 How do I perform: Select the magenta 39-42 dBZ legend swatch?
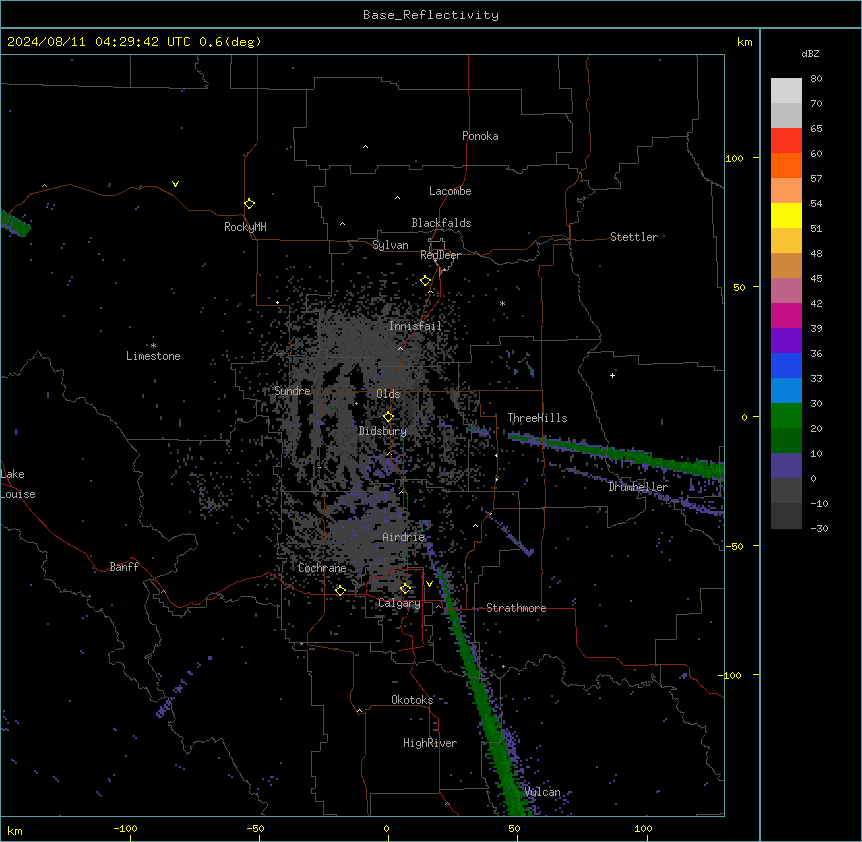click(x=786, y=315)
